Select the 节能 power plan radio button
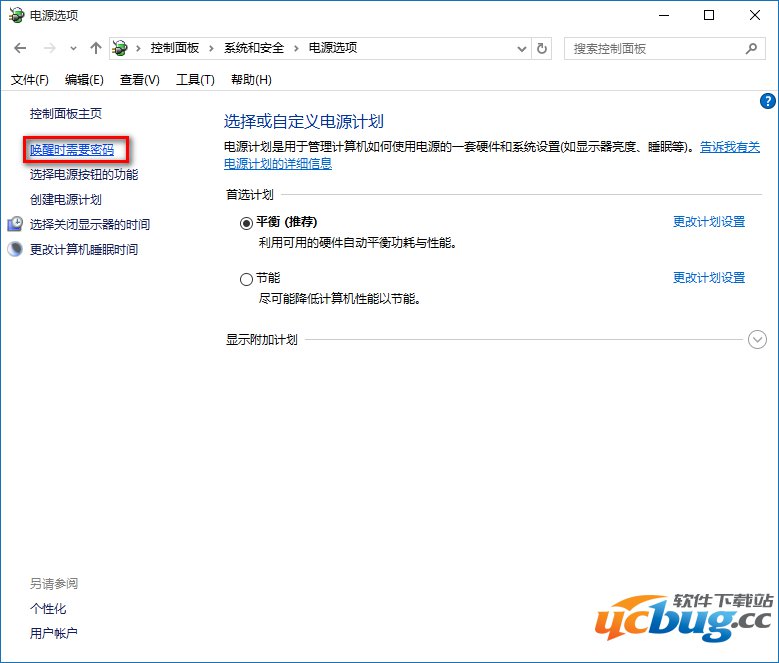This screenshot has width=779, height=663. click(x=247, y=279)
